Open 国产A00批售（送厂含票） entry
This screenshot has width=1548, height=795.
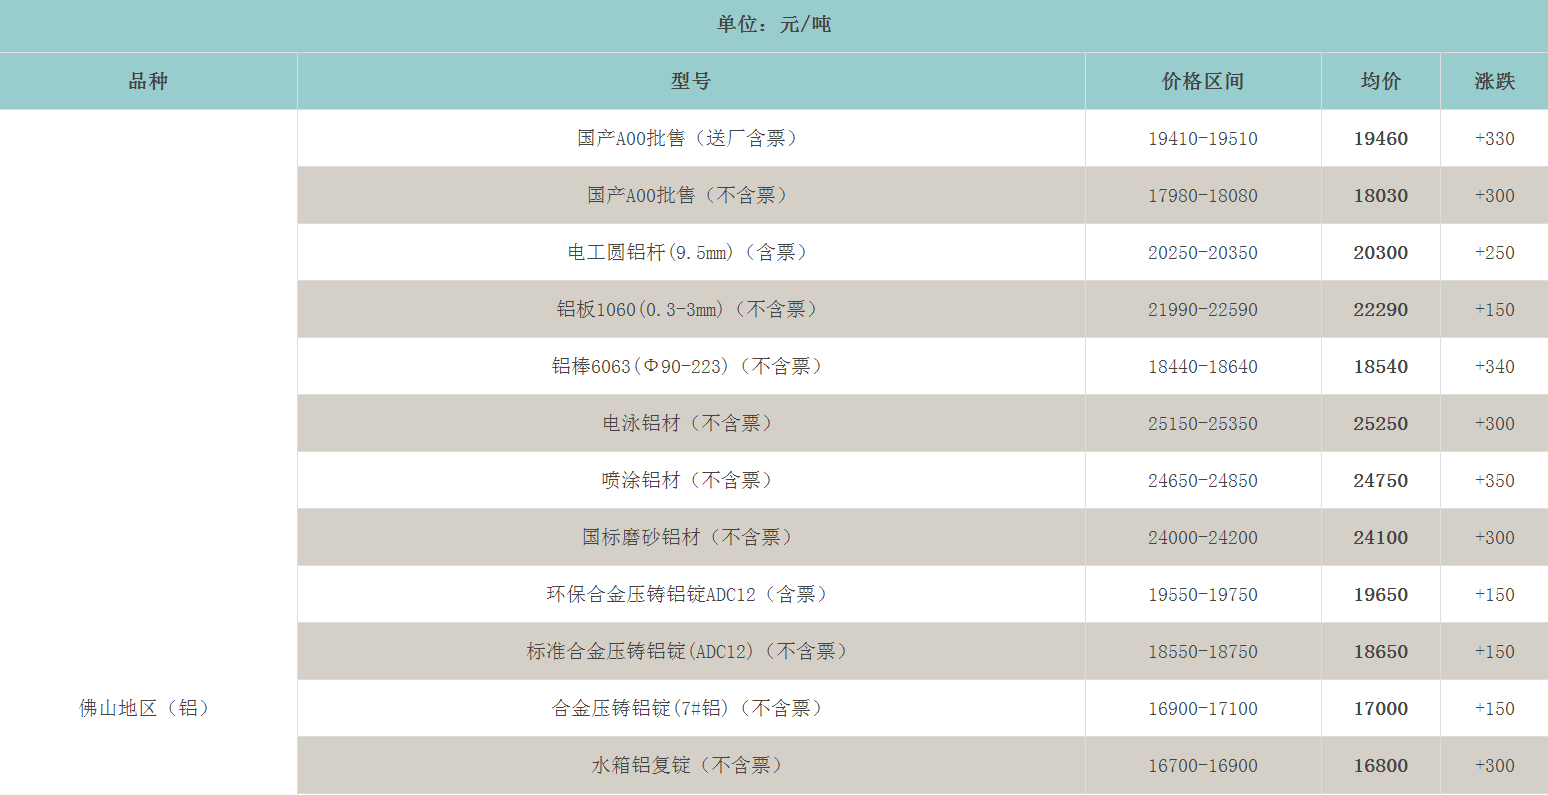[690, 138]
